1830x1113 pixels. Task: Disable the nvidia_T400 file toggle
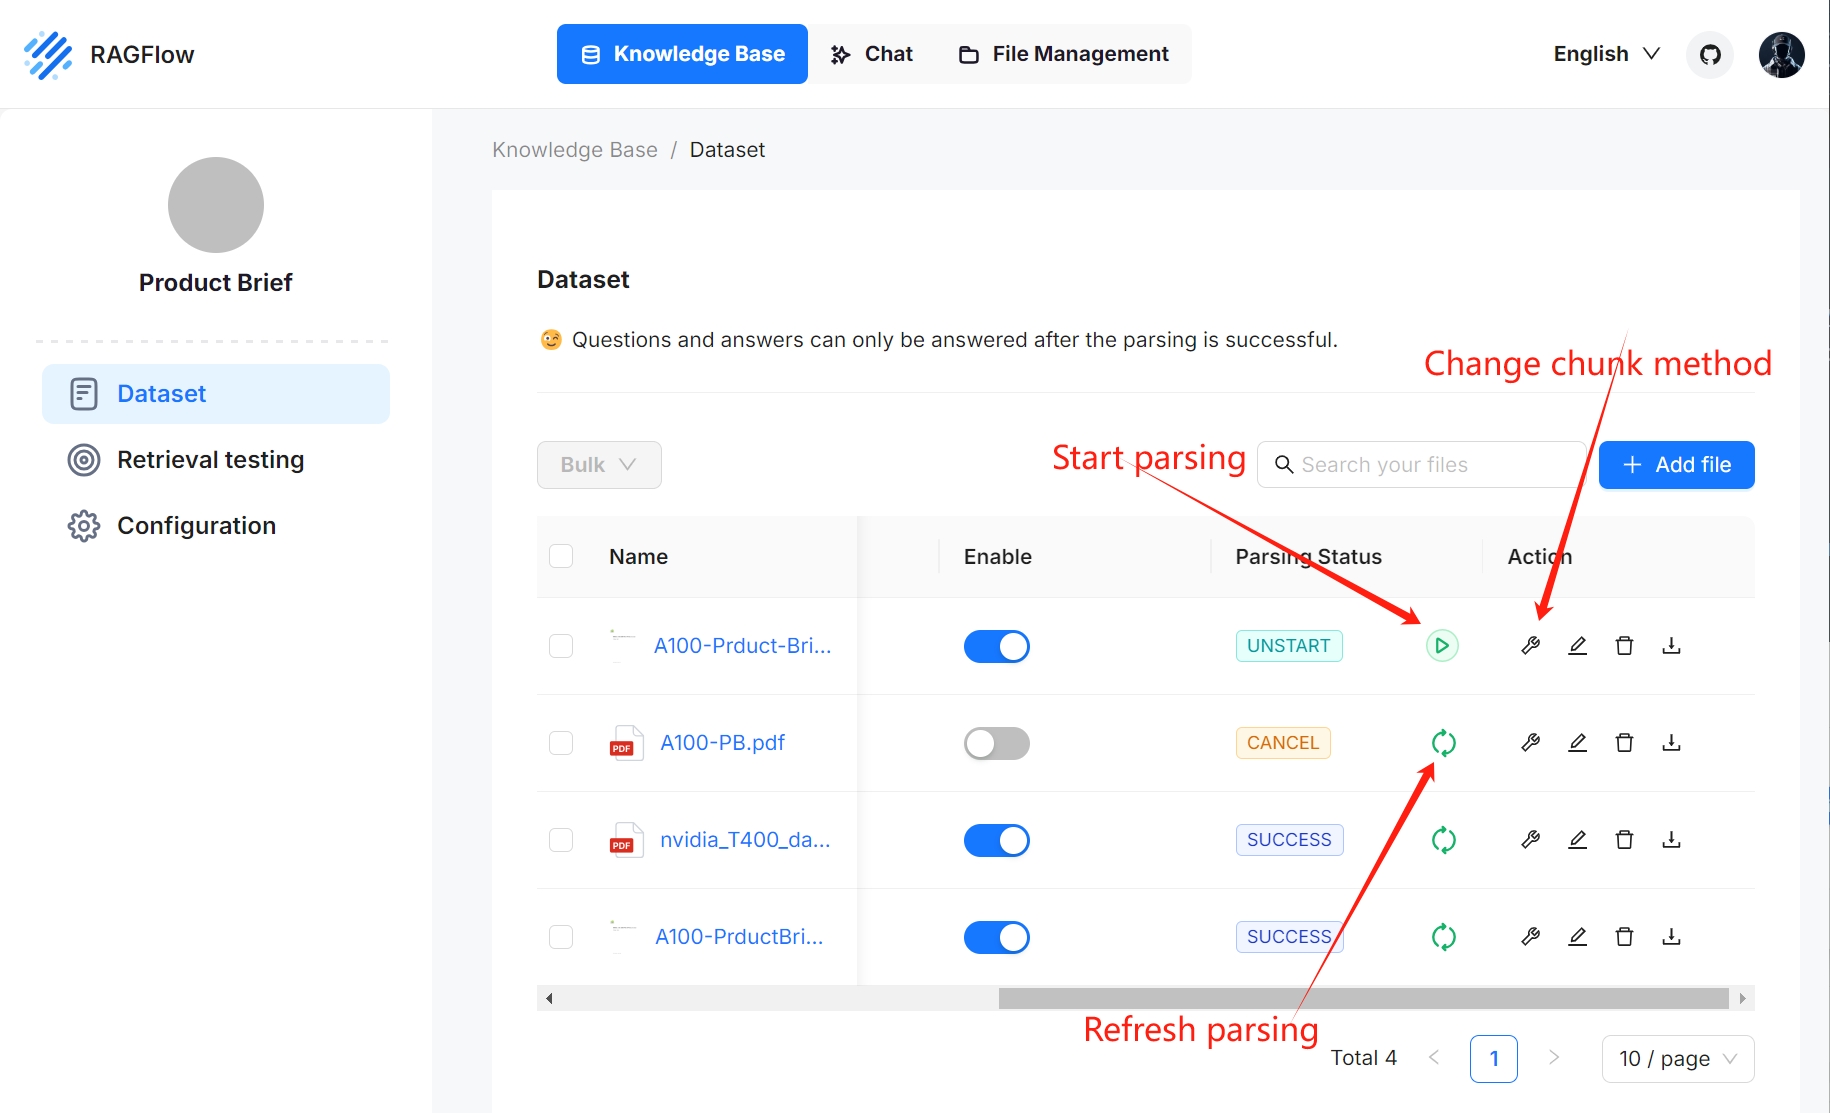pos(996,840)
